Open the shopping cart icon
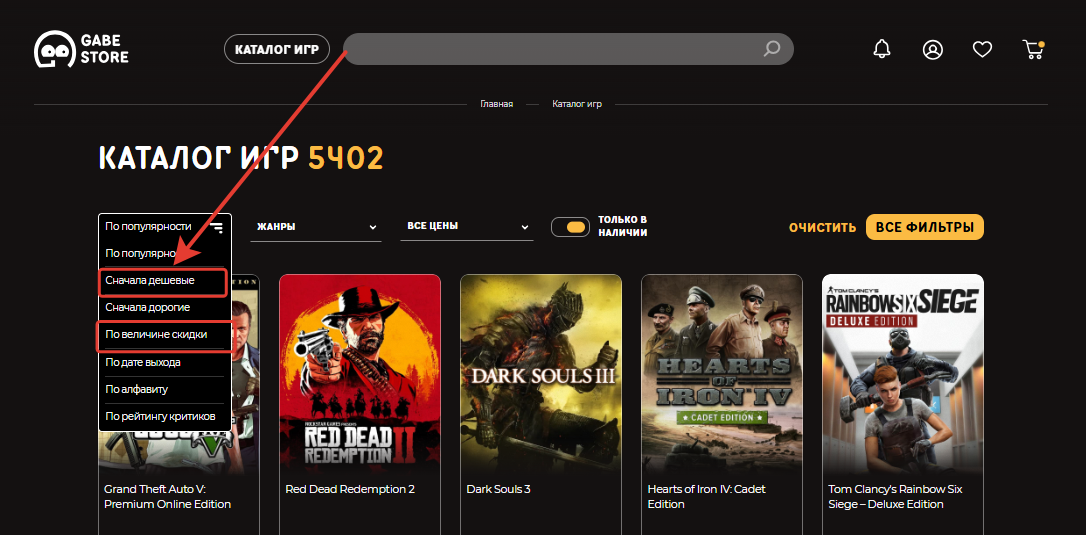The image size is (1086, 535). [x=1033, y=49]
